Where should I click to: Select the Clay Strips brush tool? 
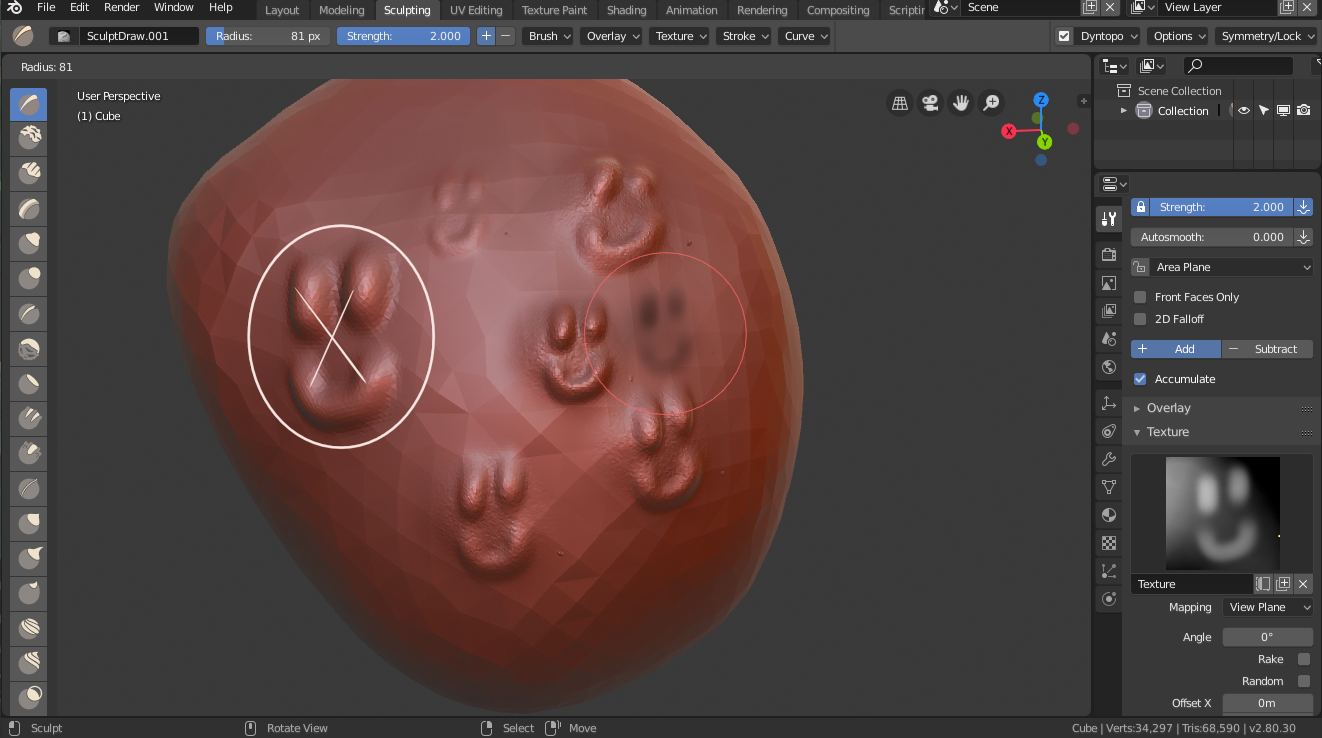pos(28,174)
